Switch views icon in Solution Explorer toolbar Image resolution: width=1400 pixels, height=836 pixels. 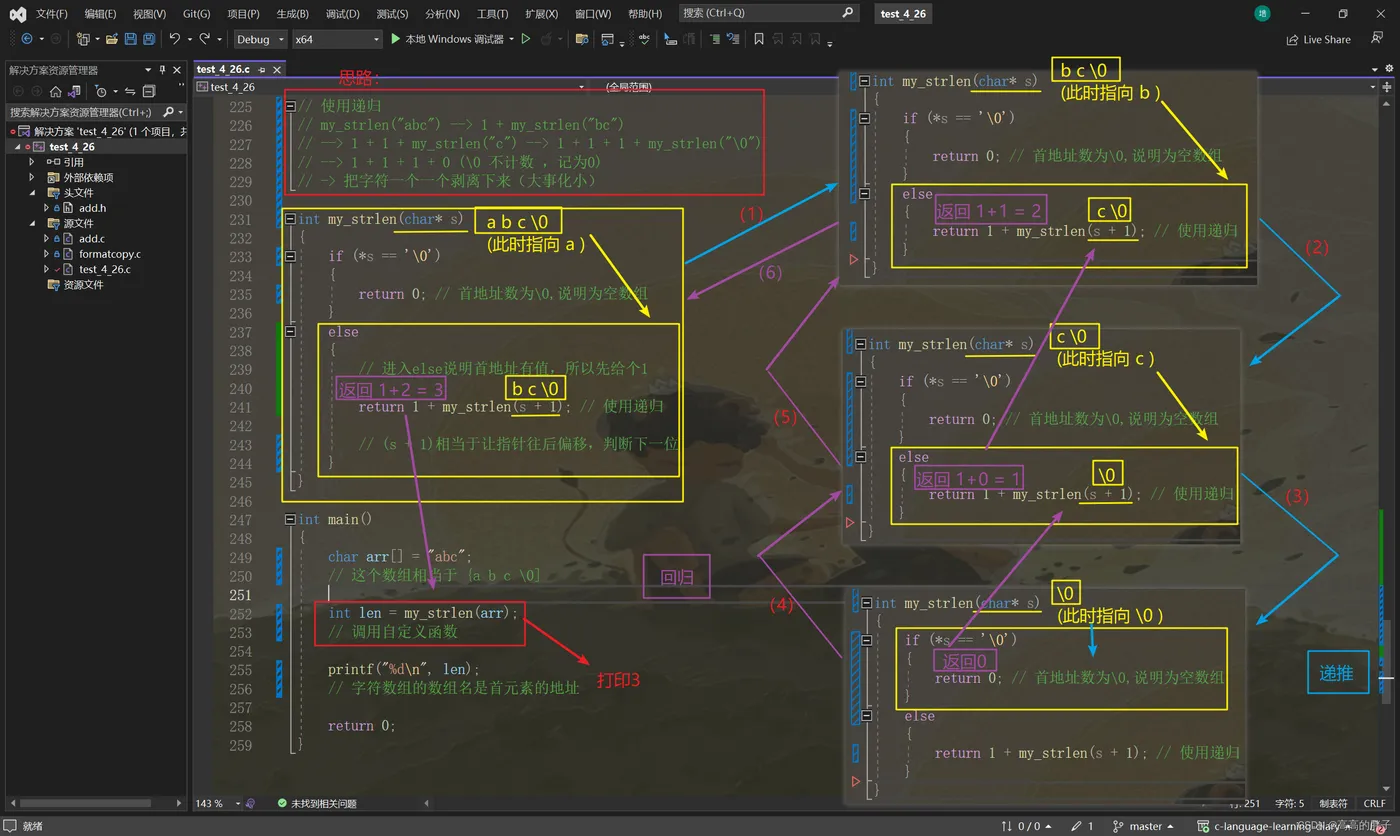pyautogui.click(x=74, y=91)
